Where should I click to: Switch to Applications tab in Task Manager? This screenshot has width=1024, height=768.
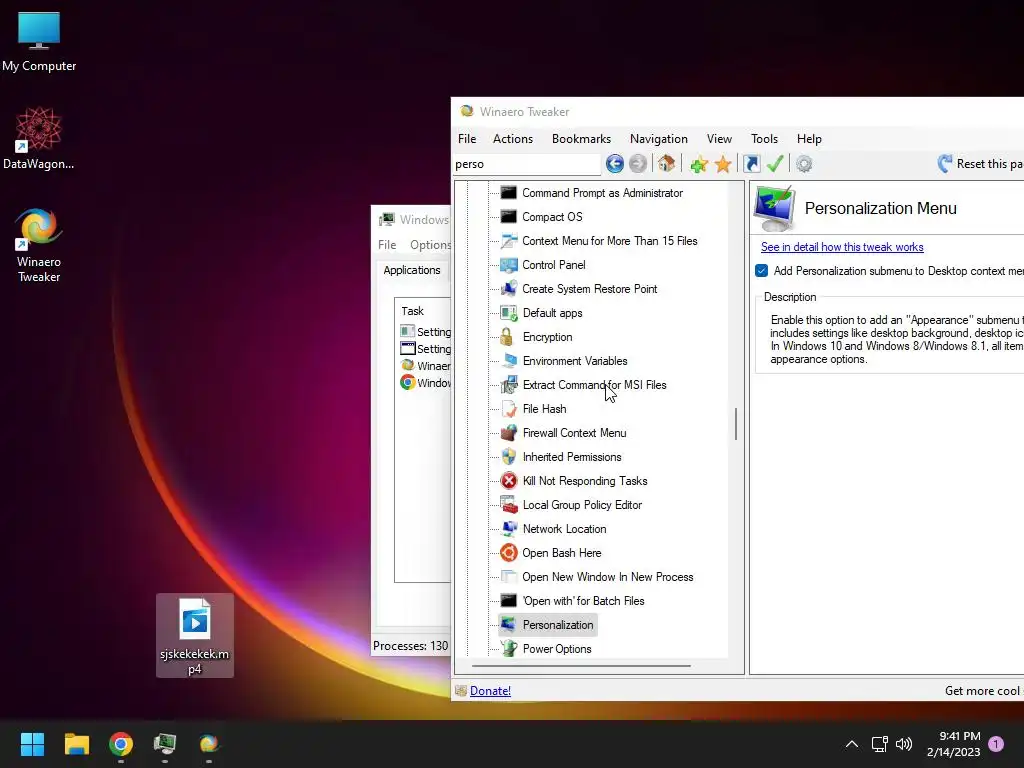[411, 270]
